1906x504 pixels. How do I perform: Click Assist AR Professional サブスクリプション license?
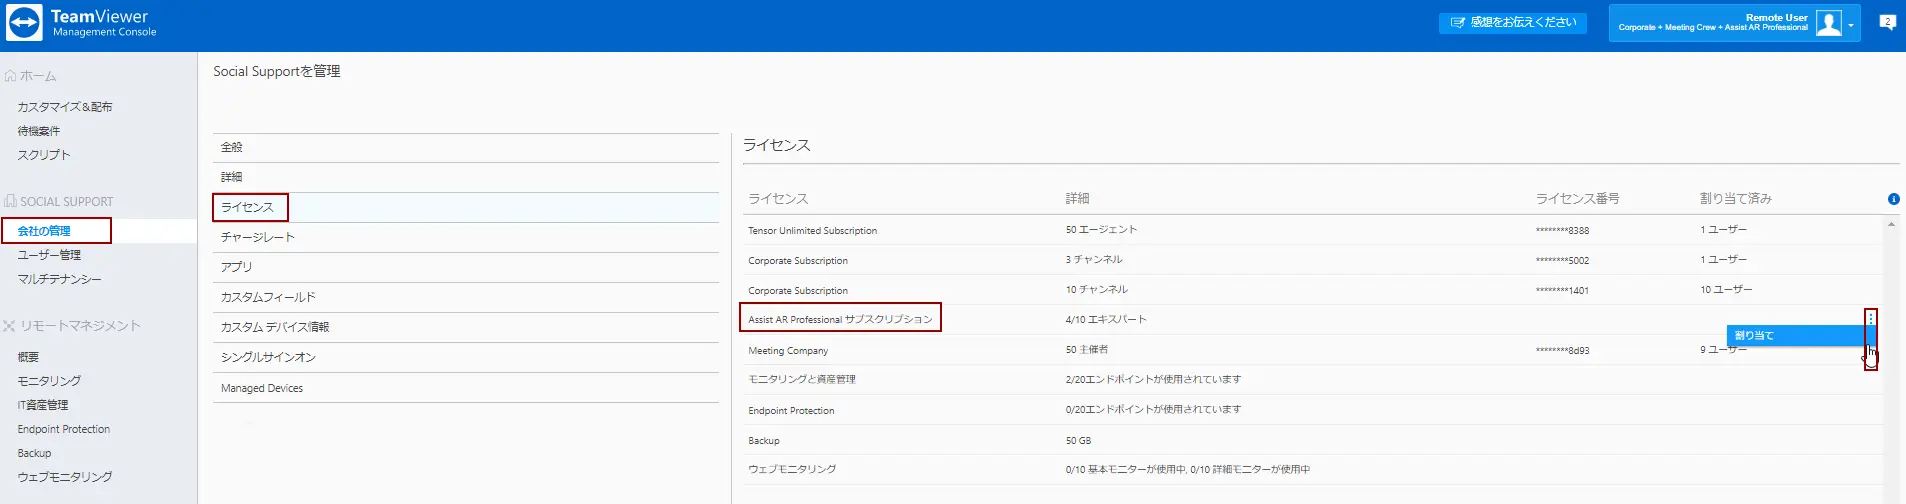point(840,320)
